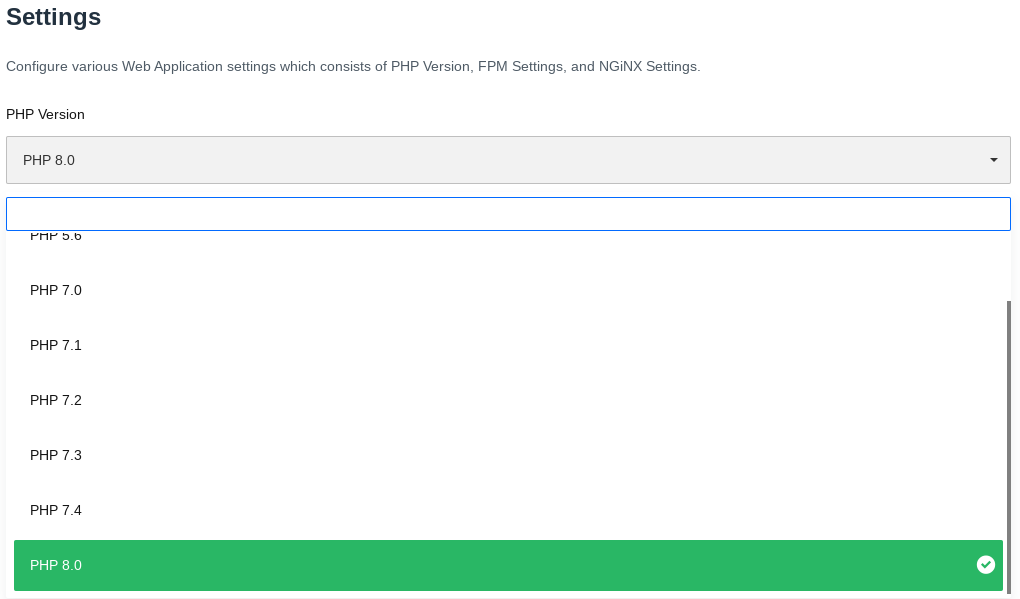Click the 'Settings' page heading

(x=53, y=17)
